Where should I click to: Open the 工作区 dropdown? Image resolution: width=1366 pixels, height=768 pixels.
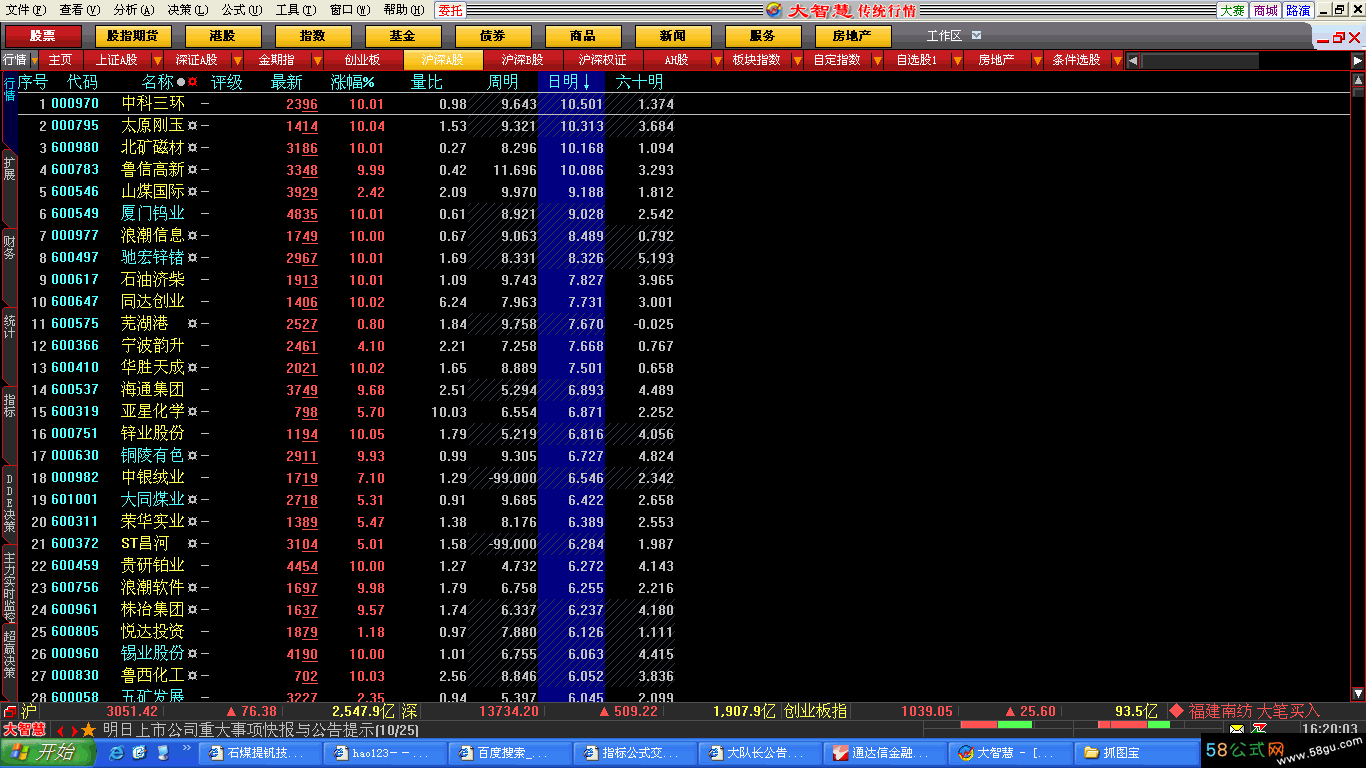pos(976,36)
